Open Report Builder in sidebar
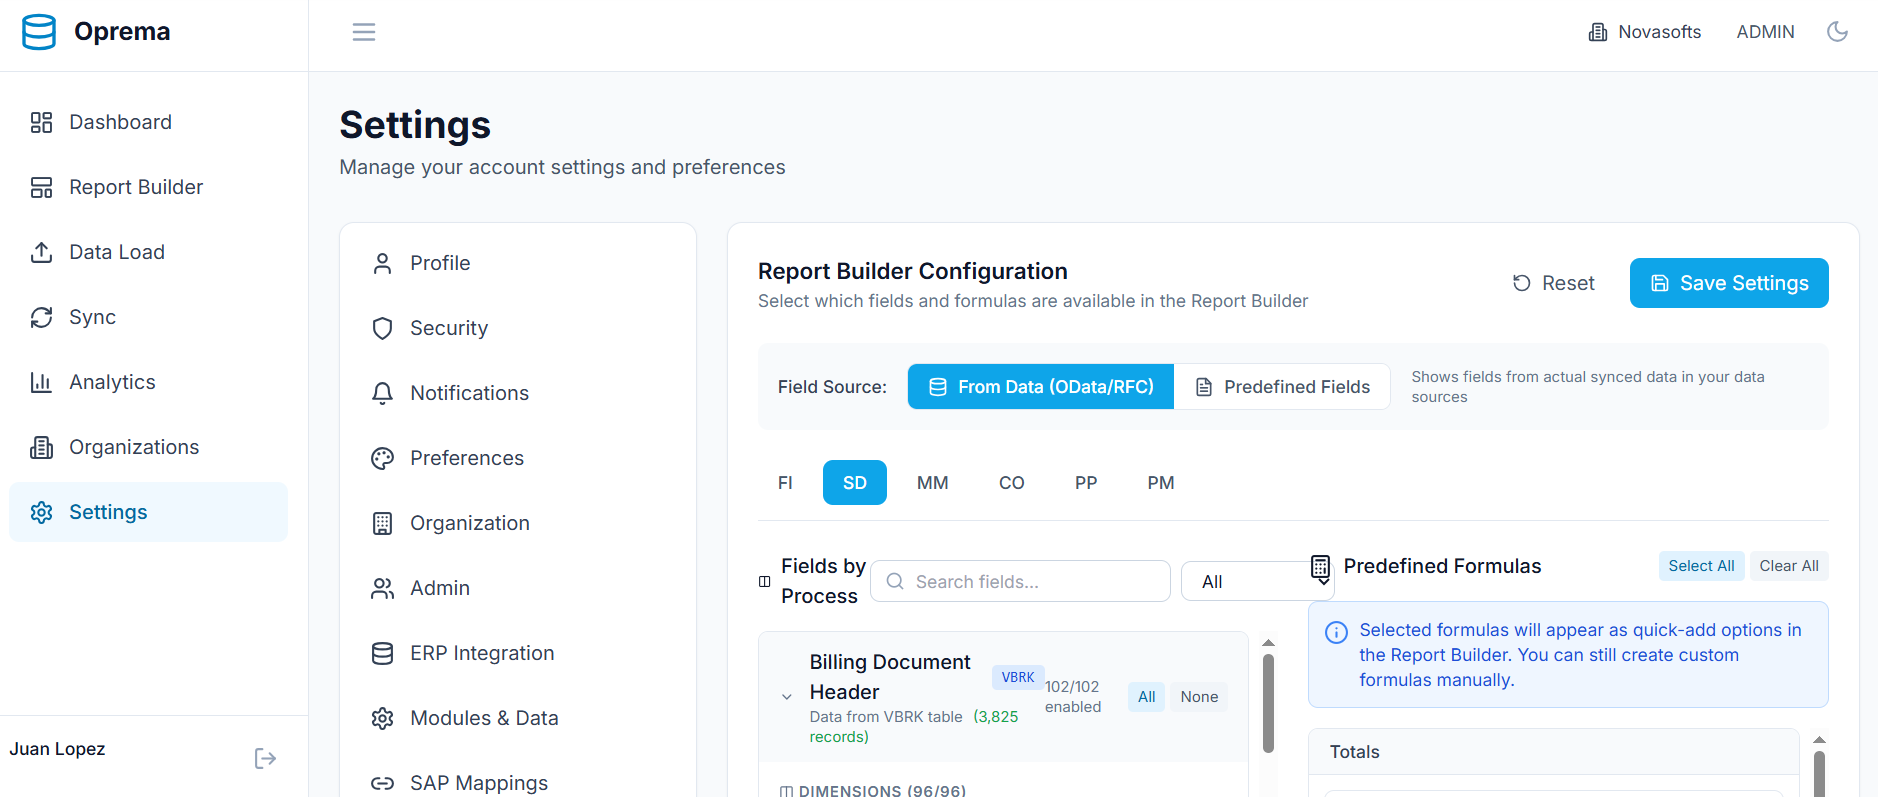1878x797 pixels. tap(148, 187)
